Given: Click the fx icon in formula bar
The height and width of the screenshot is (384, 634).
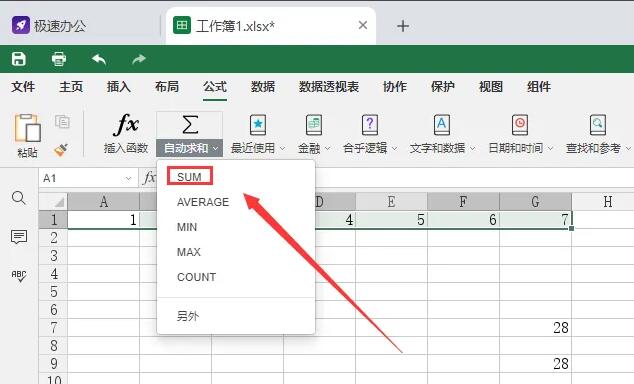Looking at the screenshot, I should click(x=149, y=177).
